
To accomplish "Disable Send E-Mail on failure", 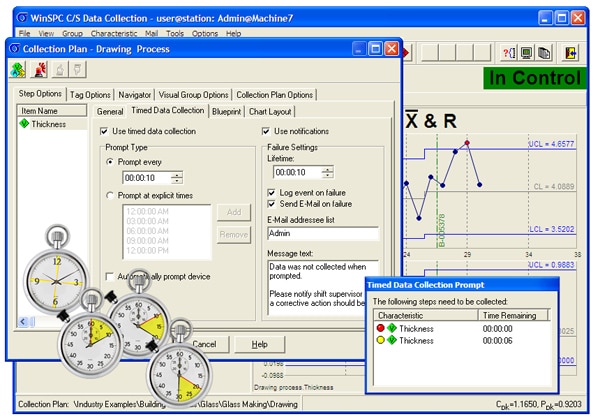I will point(272,204).
